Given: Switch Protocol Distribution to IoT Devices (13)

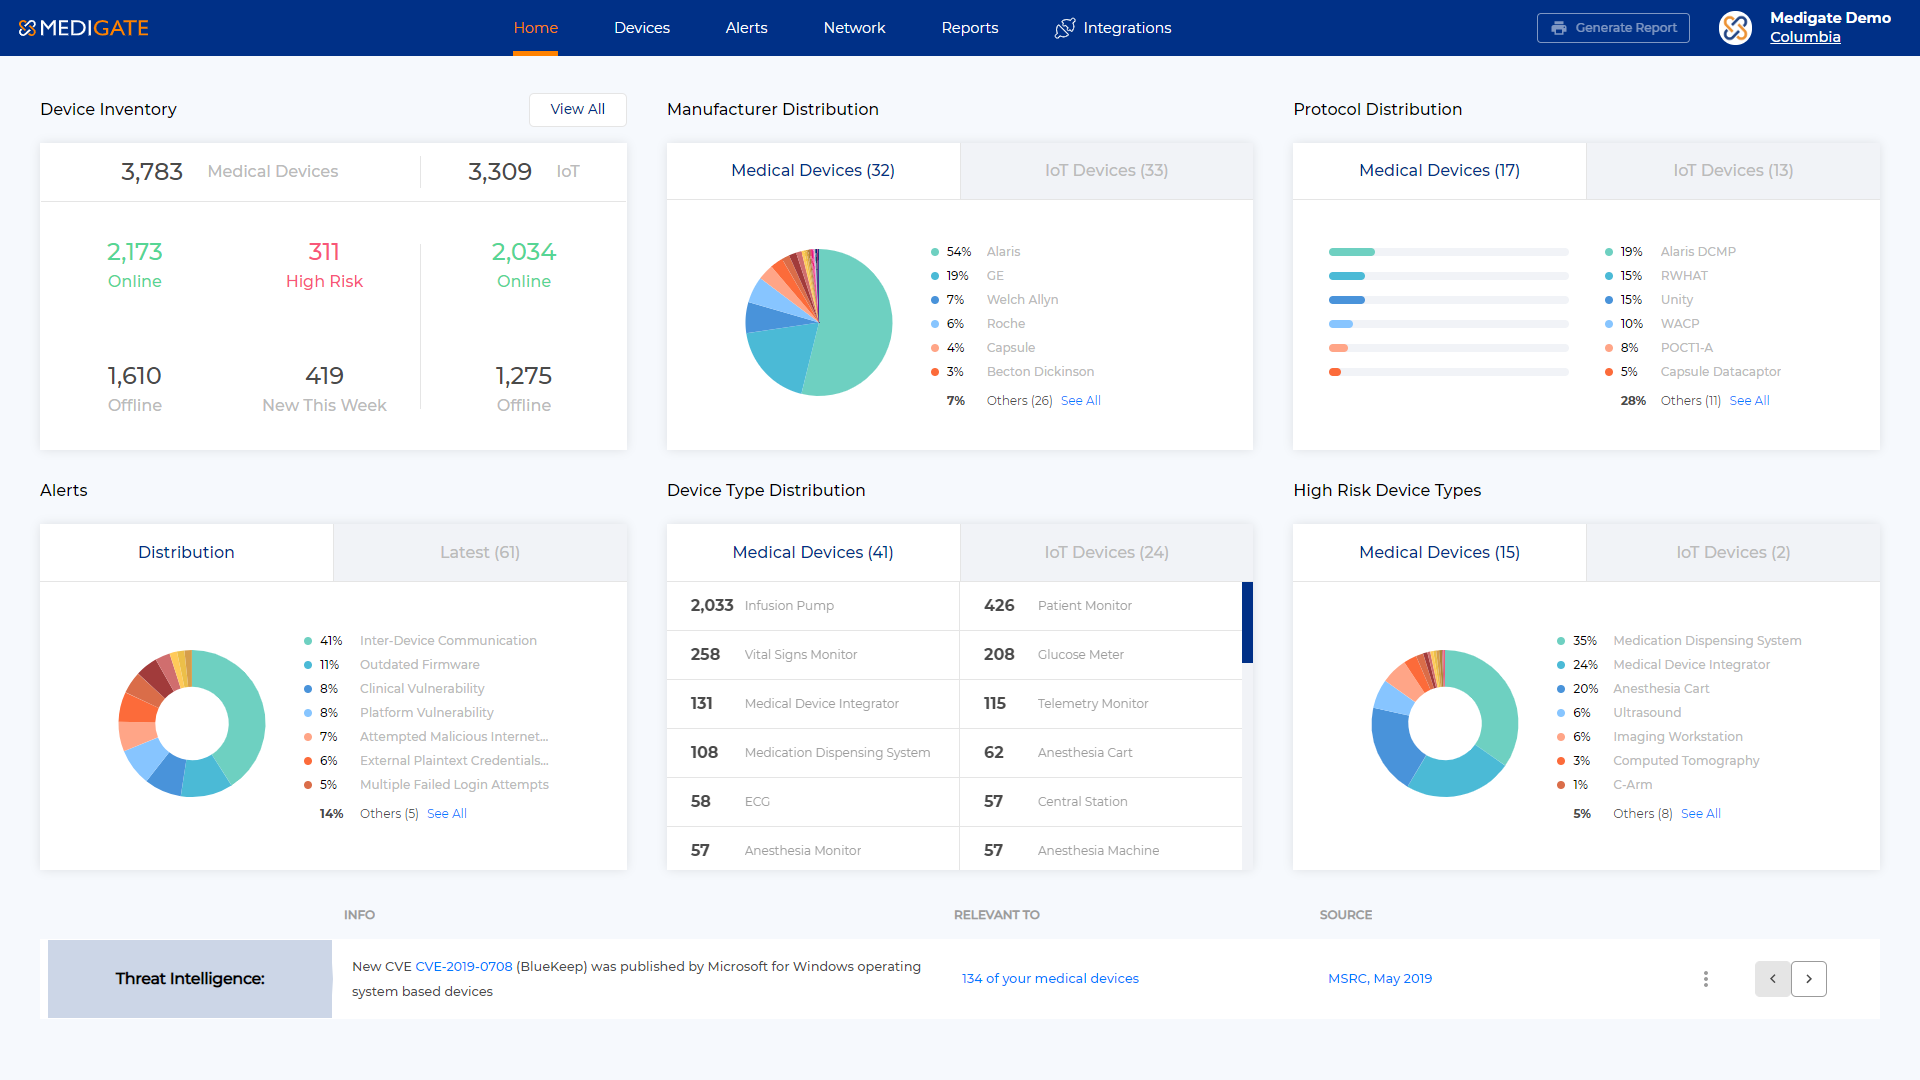Looking at the screenshot, I should tap(1734, 171).
